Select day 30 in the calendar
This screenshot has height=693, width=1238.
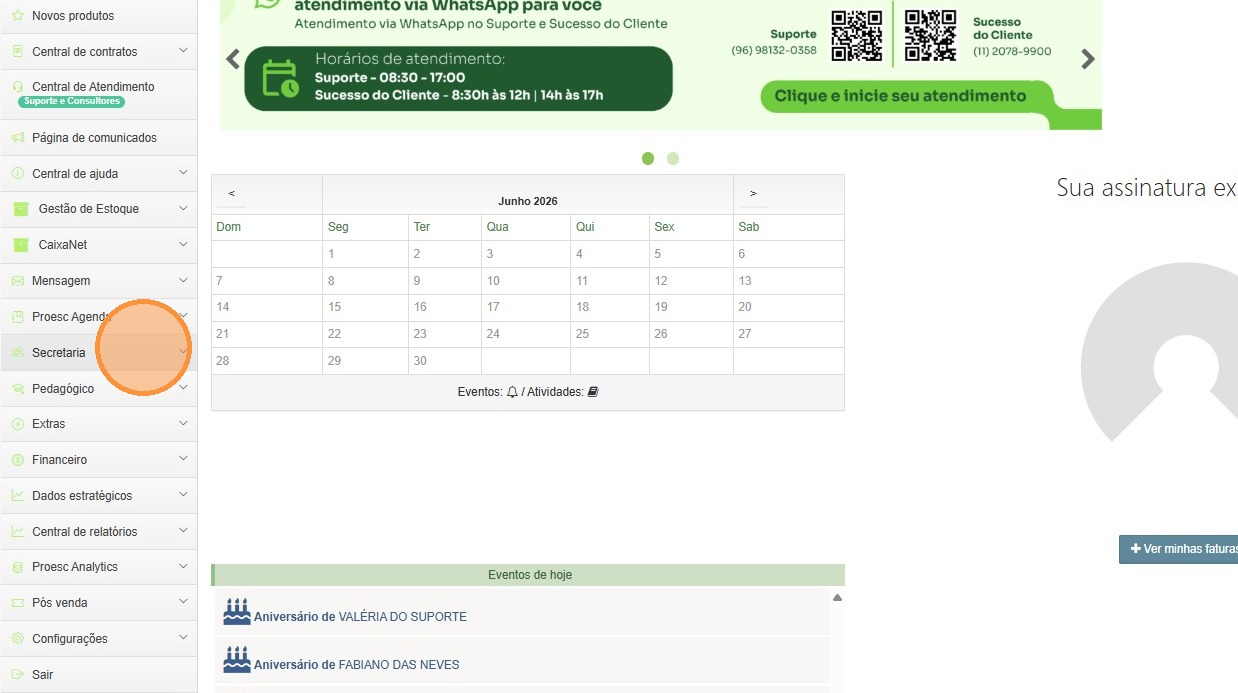coord(445,361)
